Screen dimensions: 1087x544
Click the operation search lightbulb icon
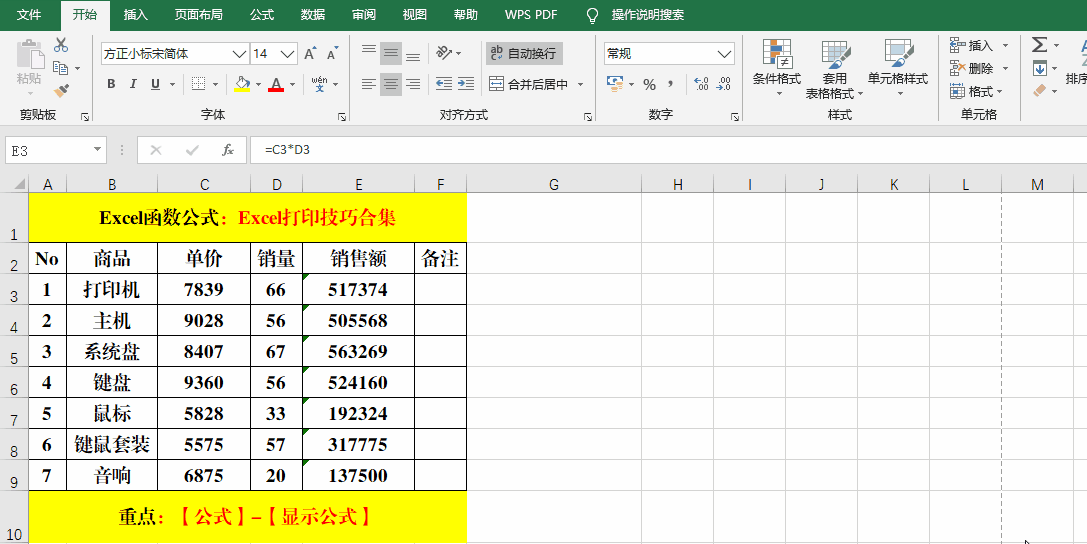[x=592, y=15]
